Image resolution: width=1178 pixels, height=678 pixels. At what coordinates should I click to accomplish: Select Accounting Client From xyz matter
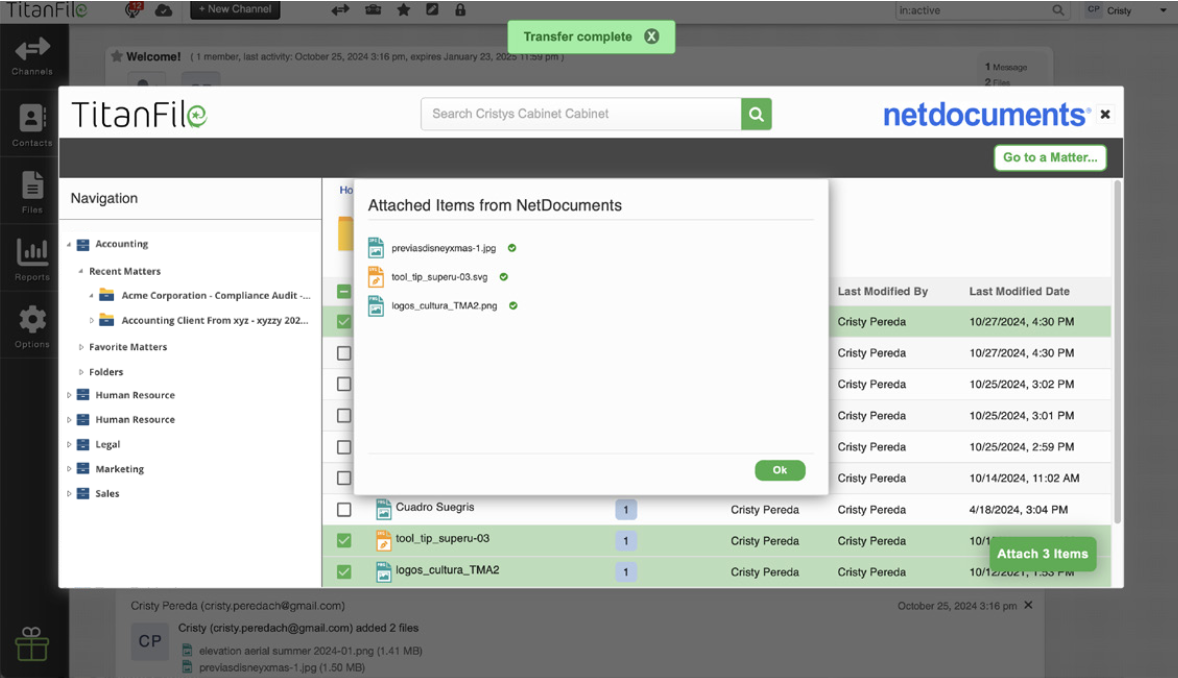[215, 321]
